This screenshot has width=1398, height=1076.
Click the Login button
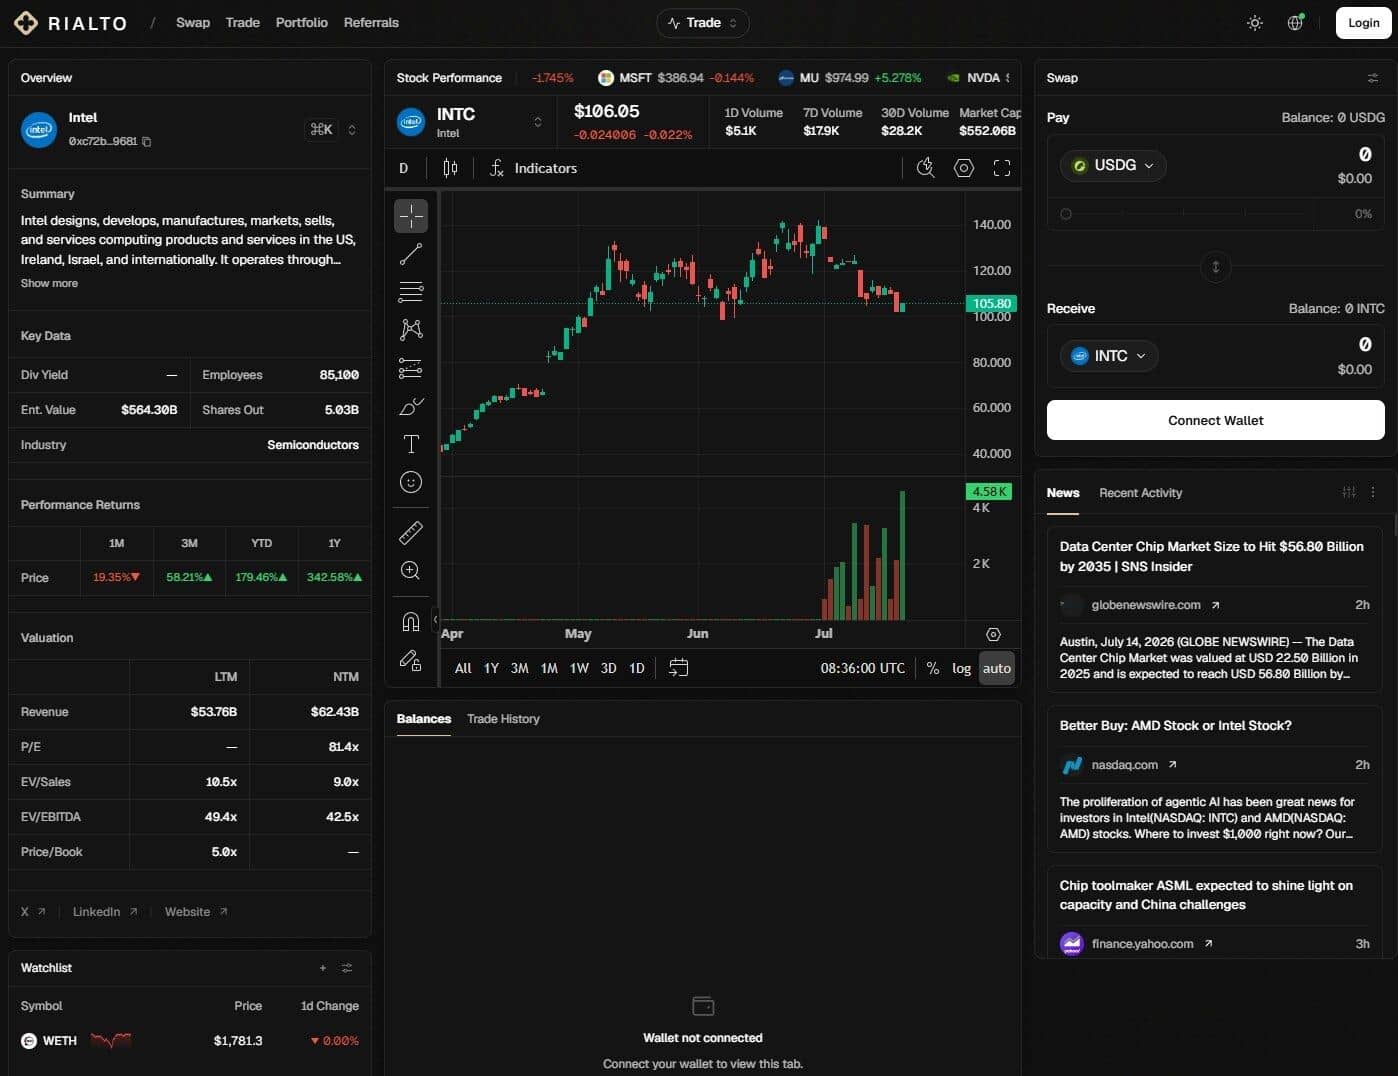pyautogui.click(x=1364, y=23)
